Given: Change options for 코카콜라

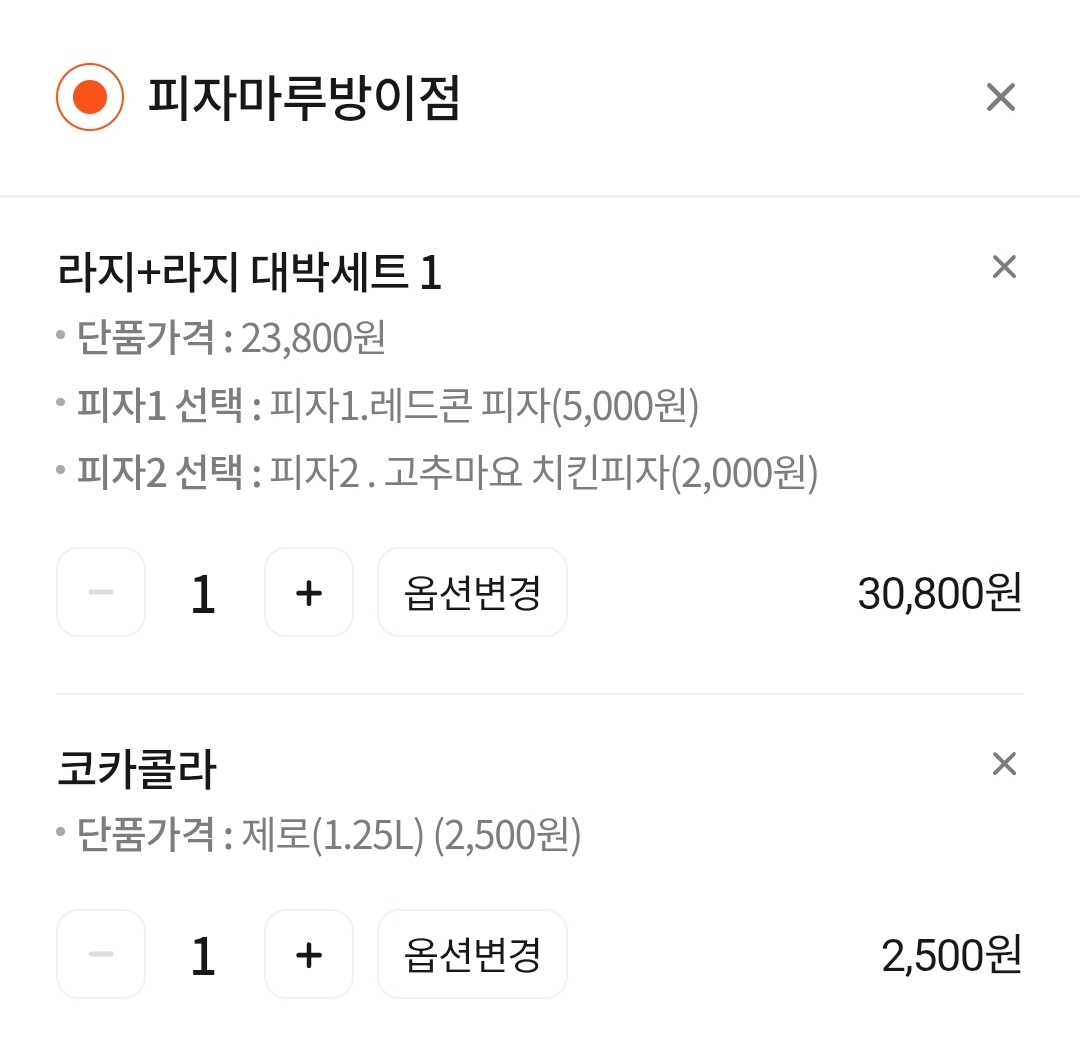Looking at the screenshot, I should (472, 954).
